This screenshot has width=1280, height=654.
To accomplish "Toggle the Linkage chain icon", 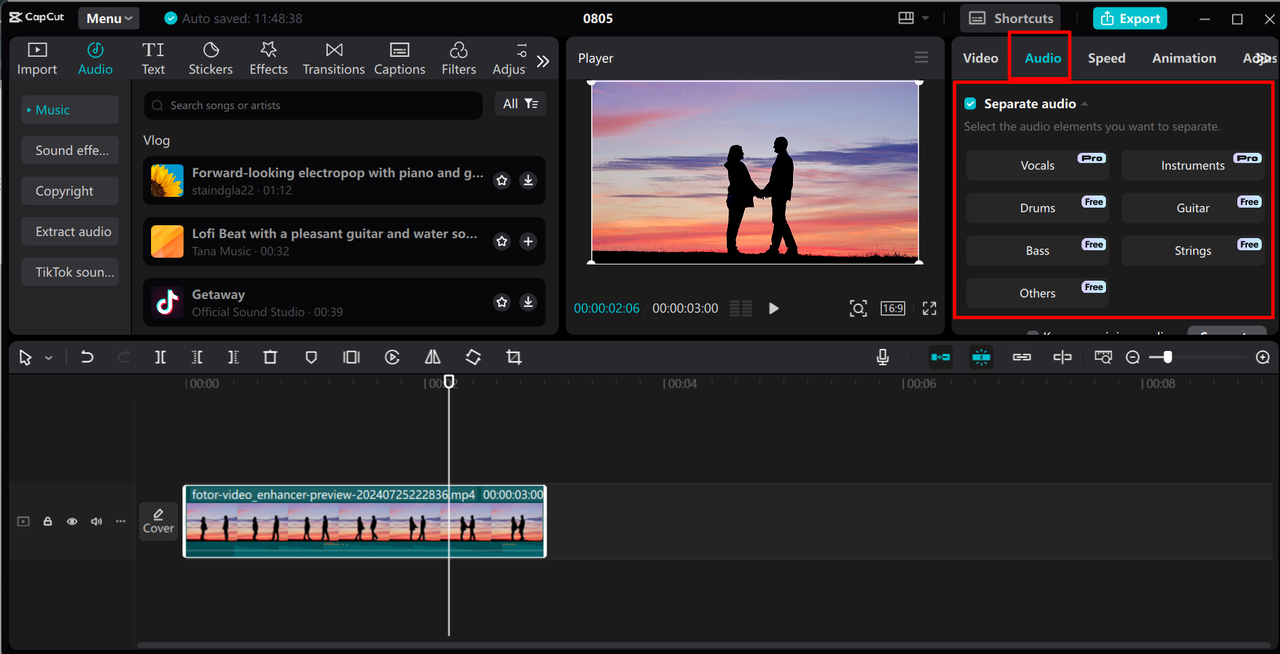I will click(x=1022, y=357).
